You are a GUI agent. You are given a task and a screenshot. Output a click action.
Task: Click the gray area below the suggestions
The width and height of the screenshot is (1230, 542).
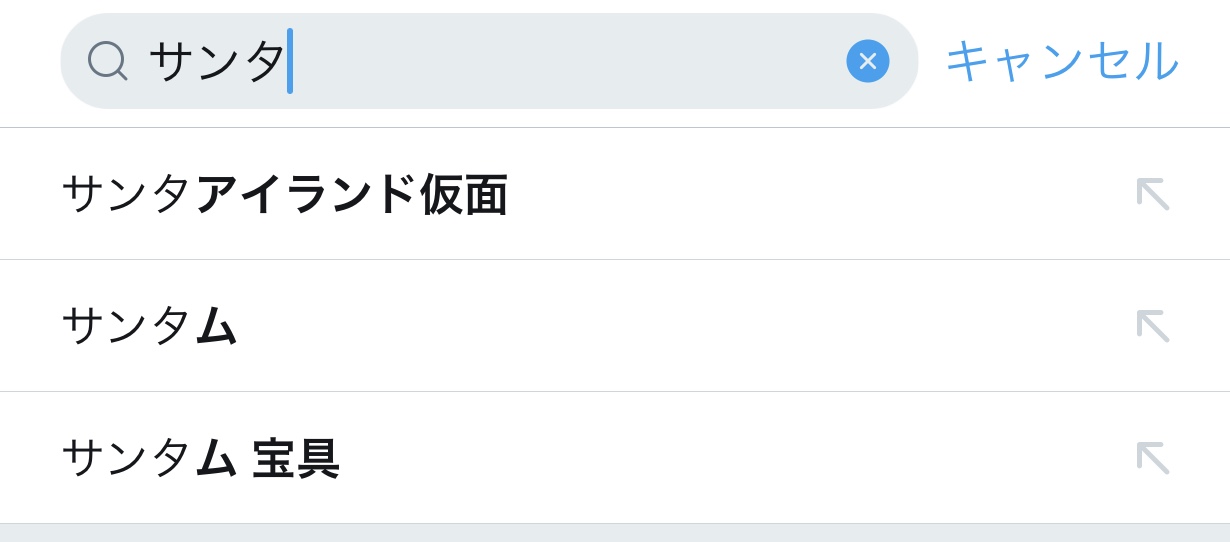pyautogui.click(x=615, y=533)
